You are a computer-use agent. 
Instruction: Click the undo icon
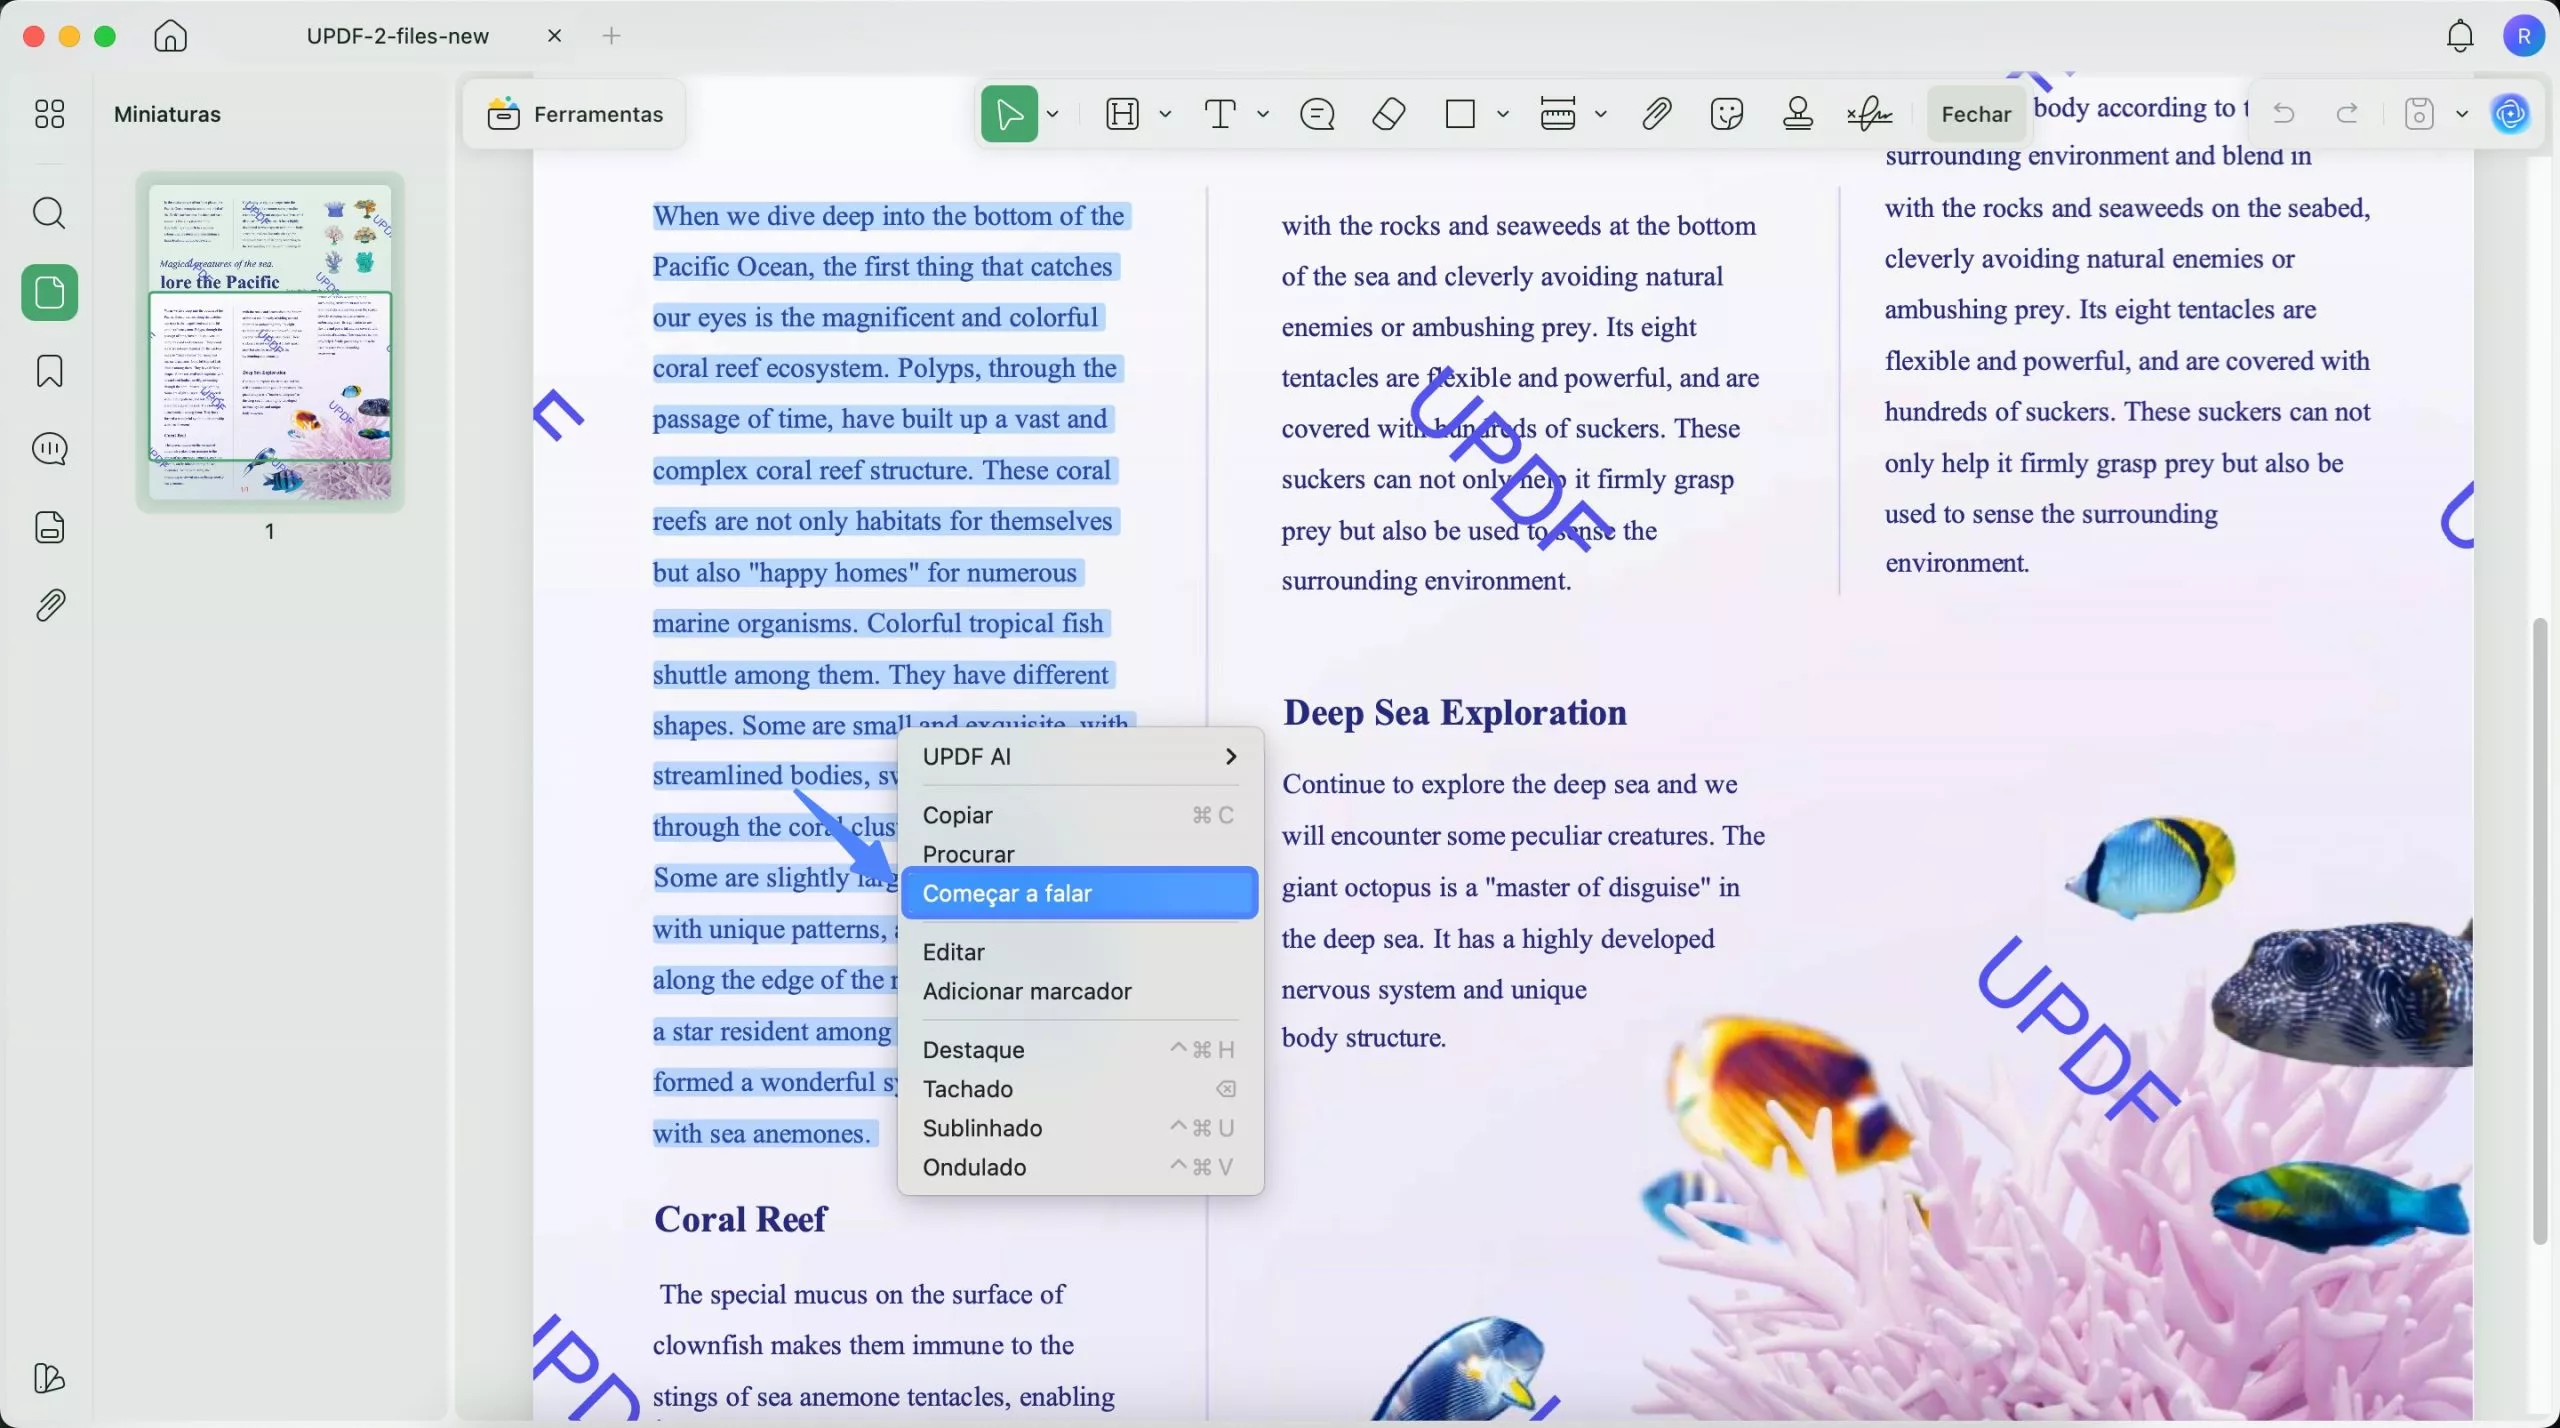click(2283, 113)
